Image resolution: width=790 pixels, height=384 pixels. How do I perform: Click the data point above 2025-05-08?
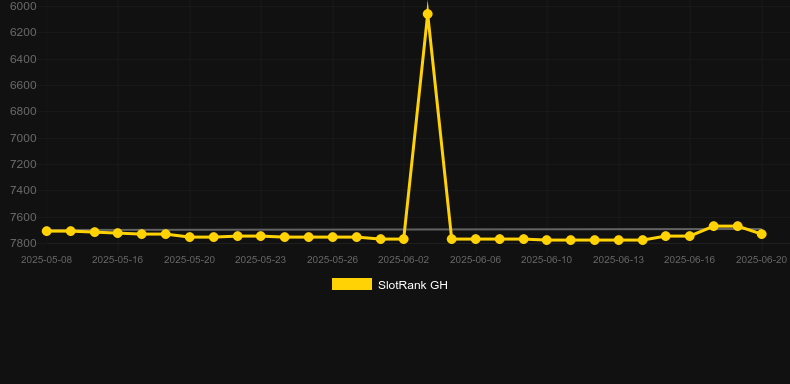(x=46, y=231)
